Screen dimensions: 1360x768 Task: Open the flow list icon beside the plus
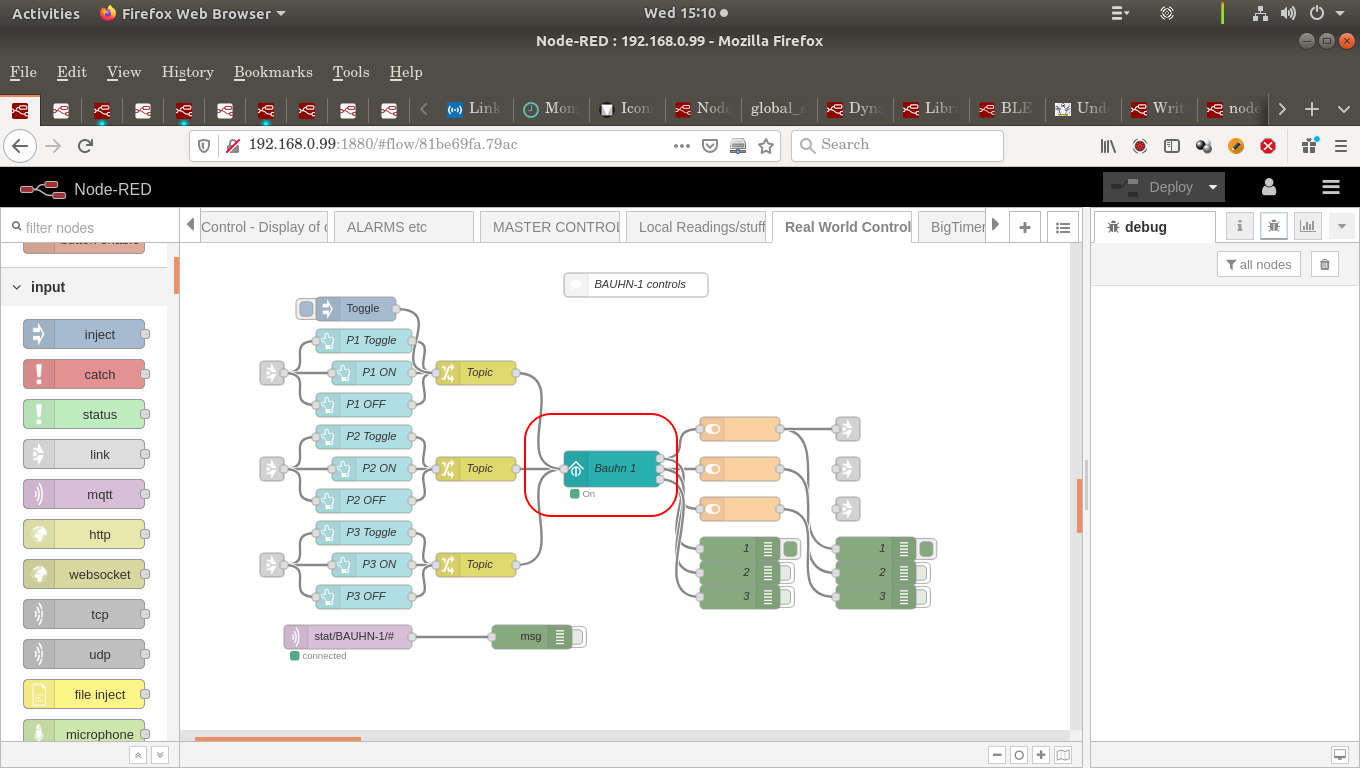1063,227
